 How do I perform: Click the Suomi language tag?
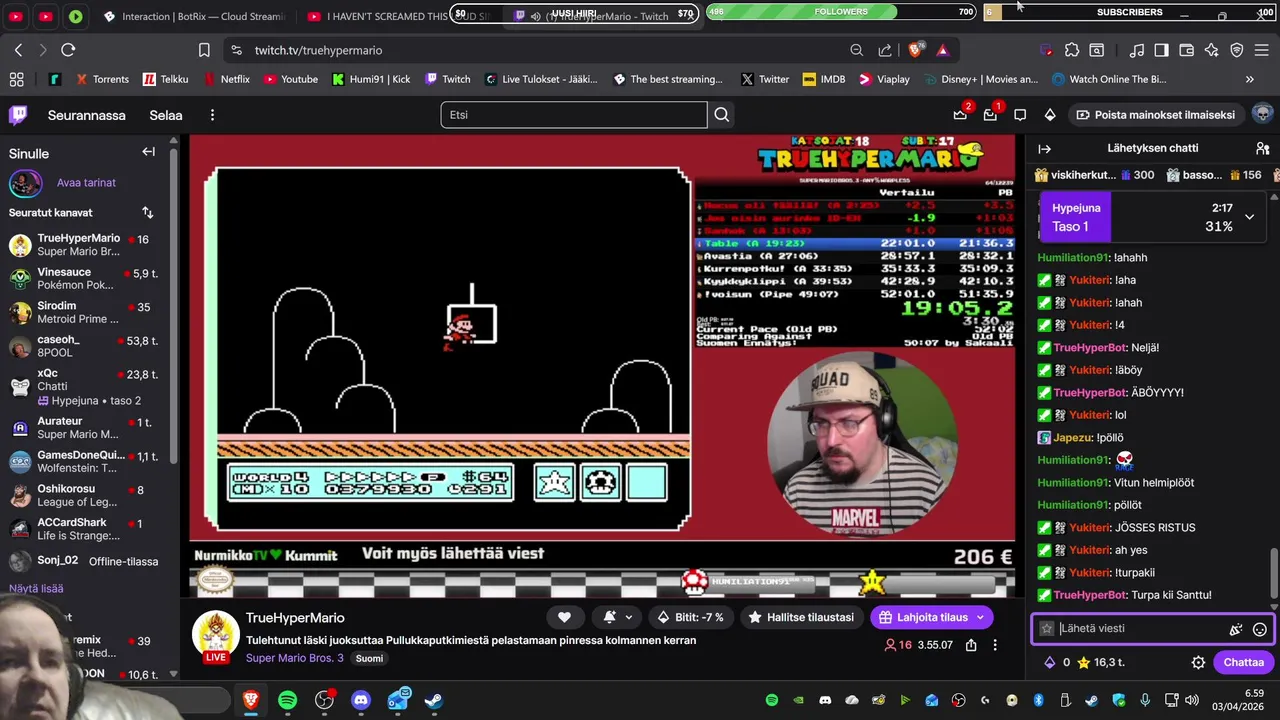click(x=369, y=658)
